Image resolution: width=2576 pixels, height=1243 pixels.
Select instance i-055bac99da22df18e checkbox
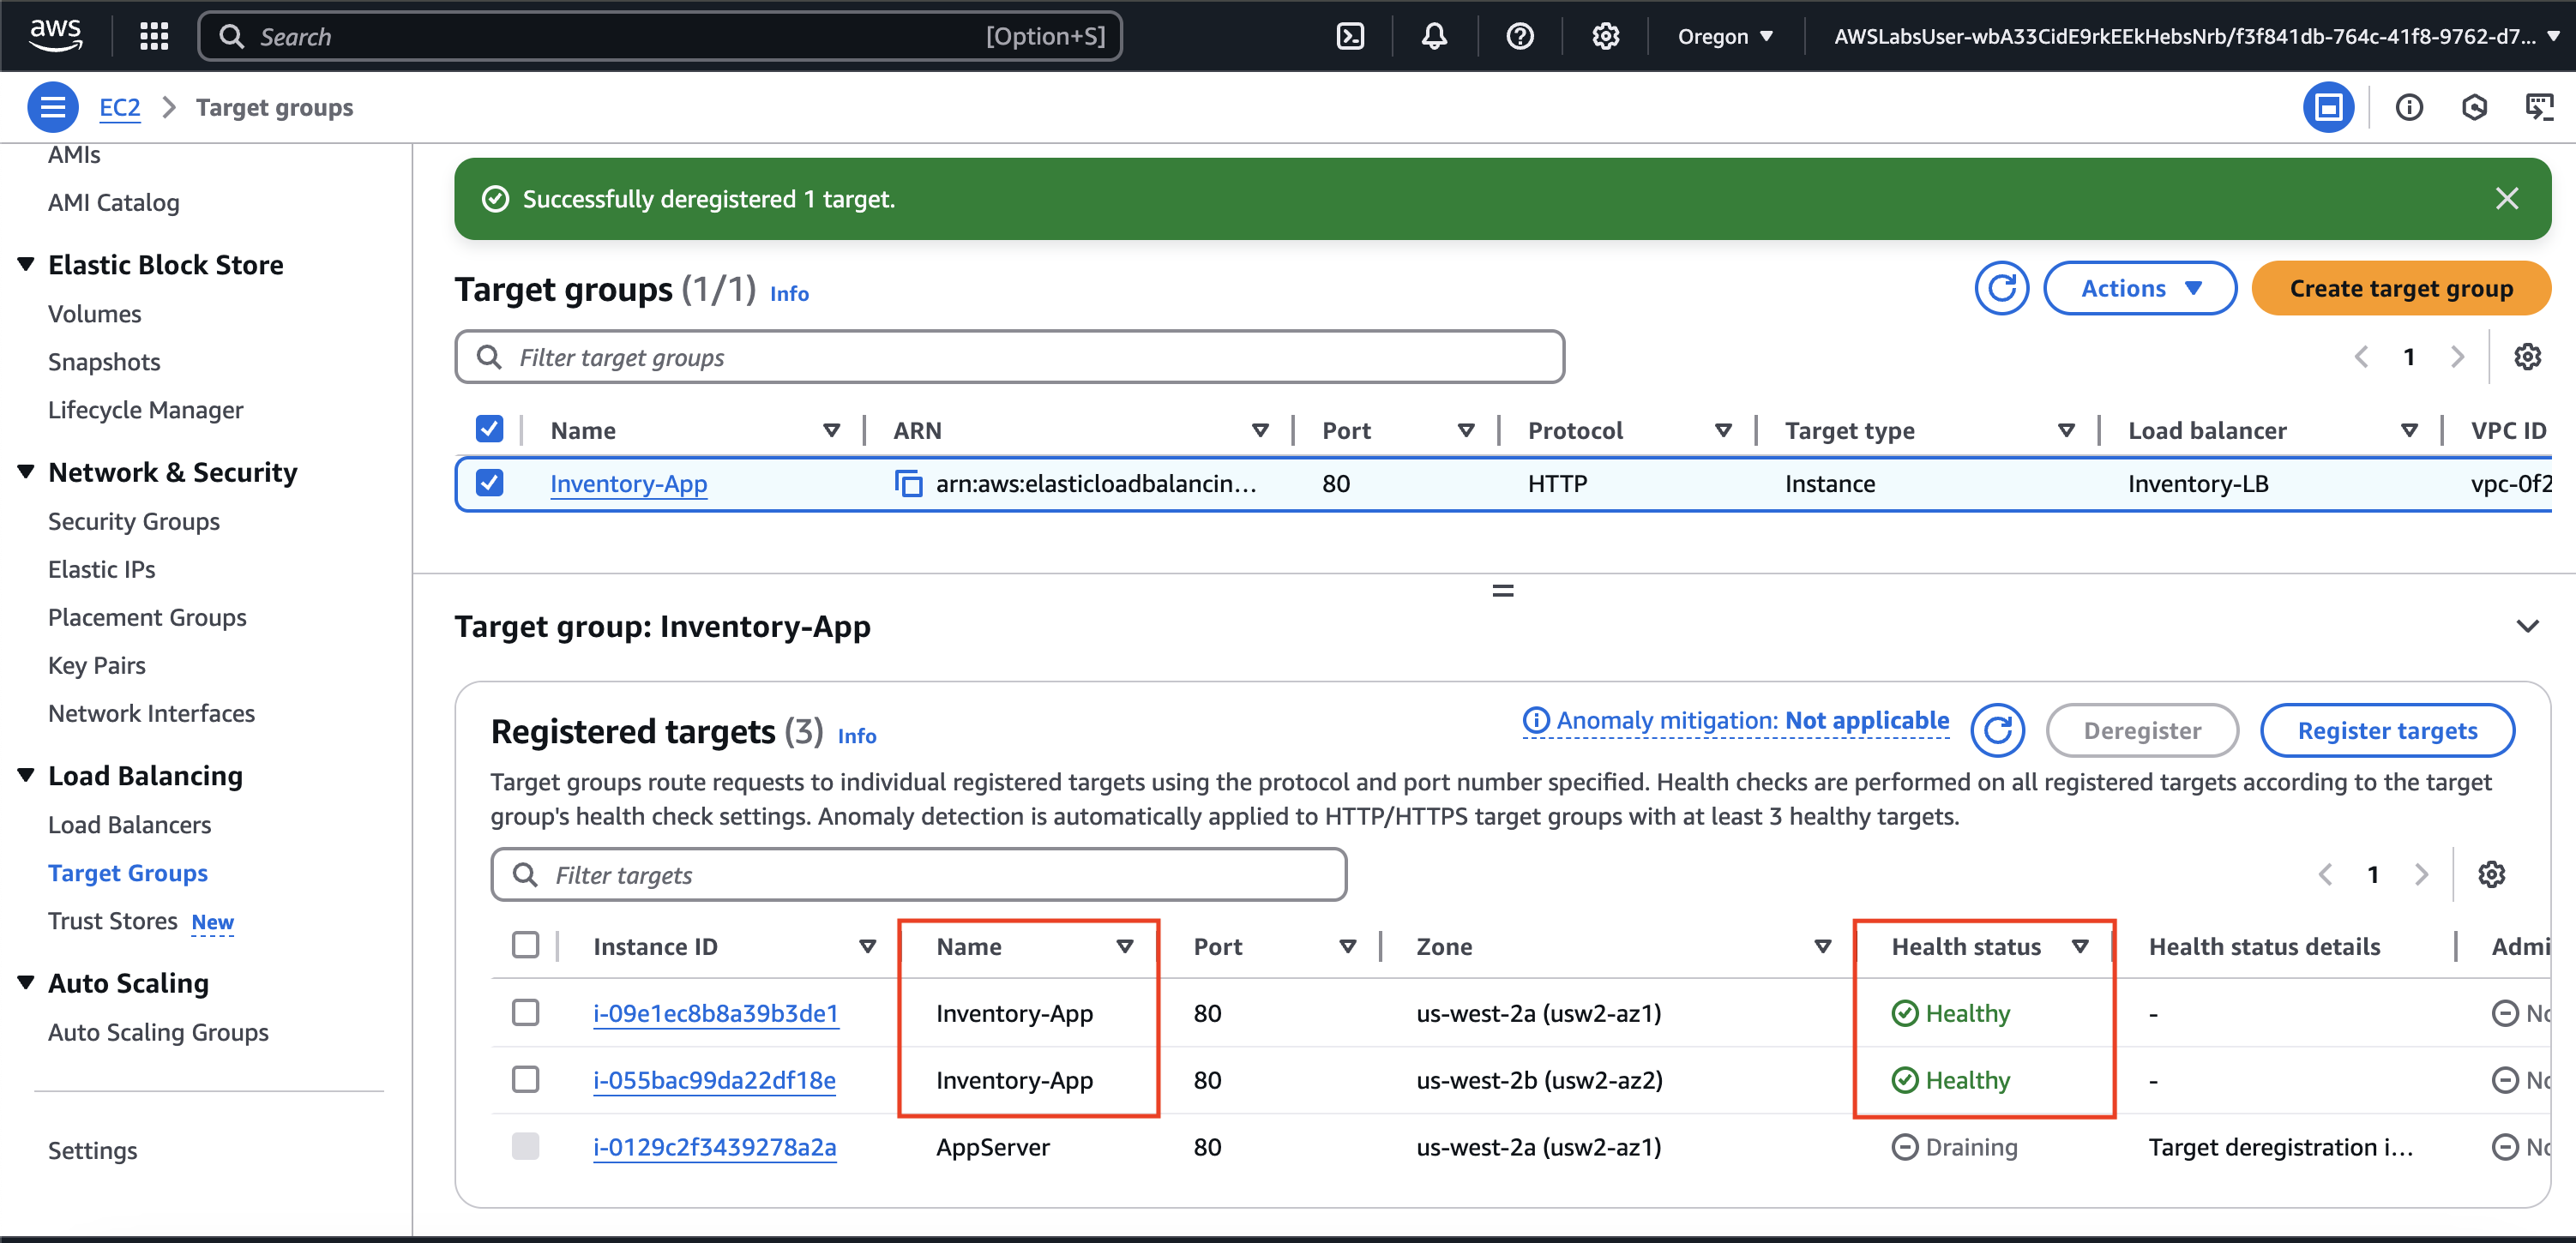pyautogui.click(x=525, y=1079)
